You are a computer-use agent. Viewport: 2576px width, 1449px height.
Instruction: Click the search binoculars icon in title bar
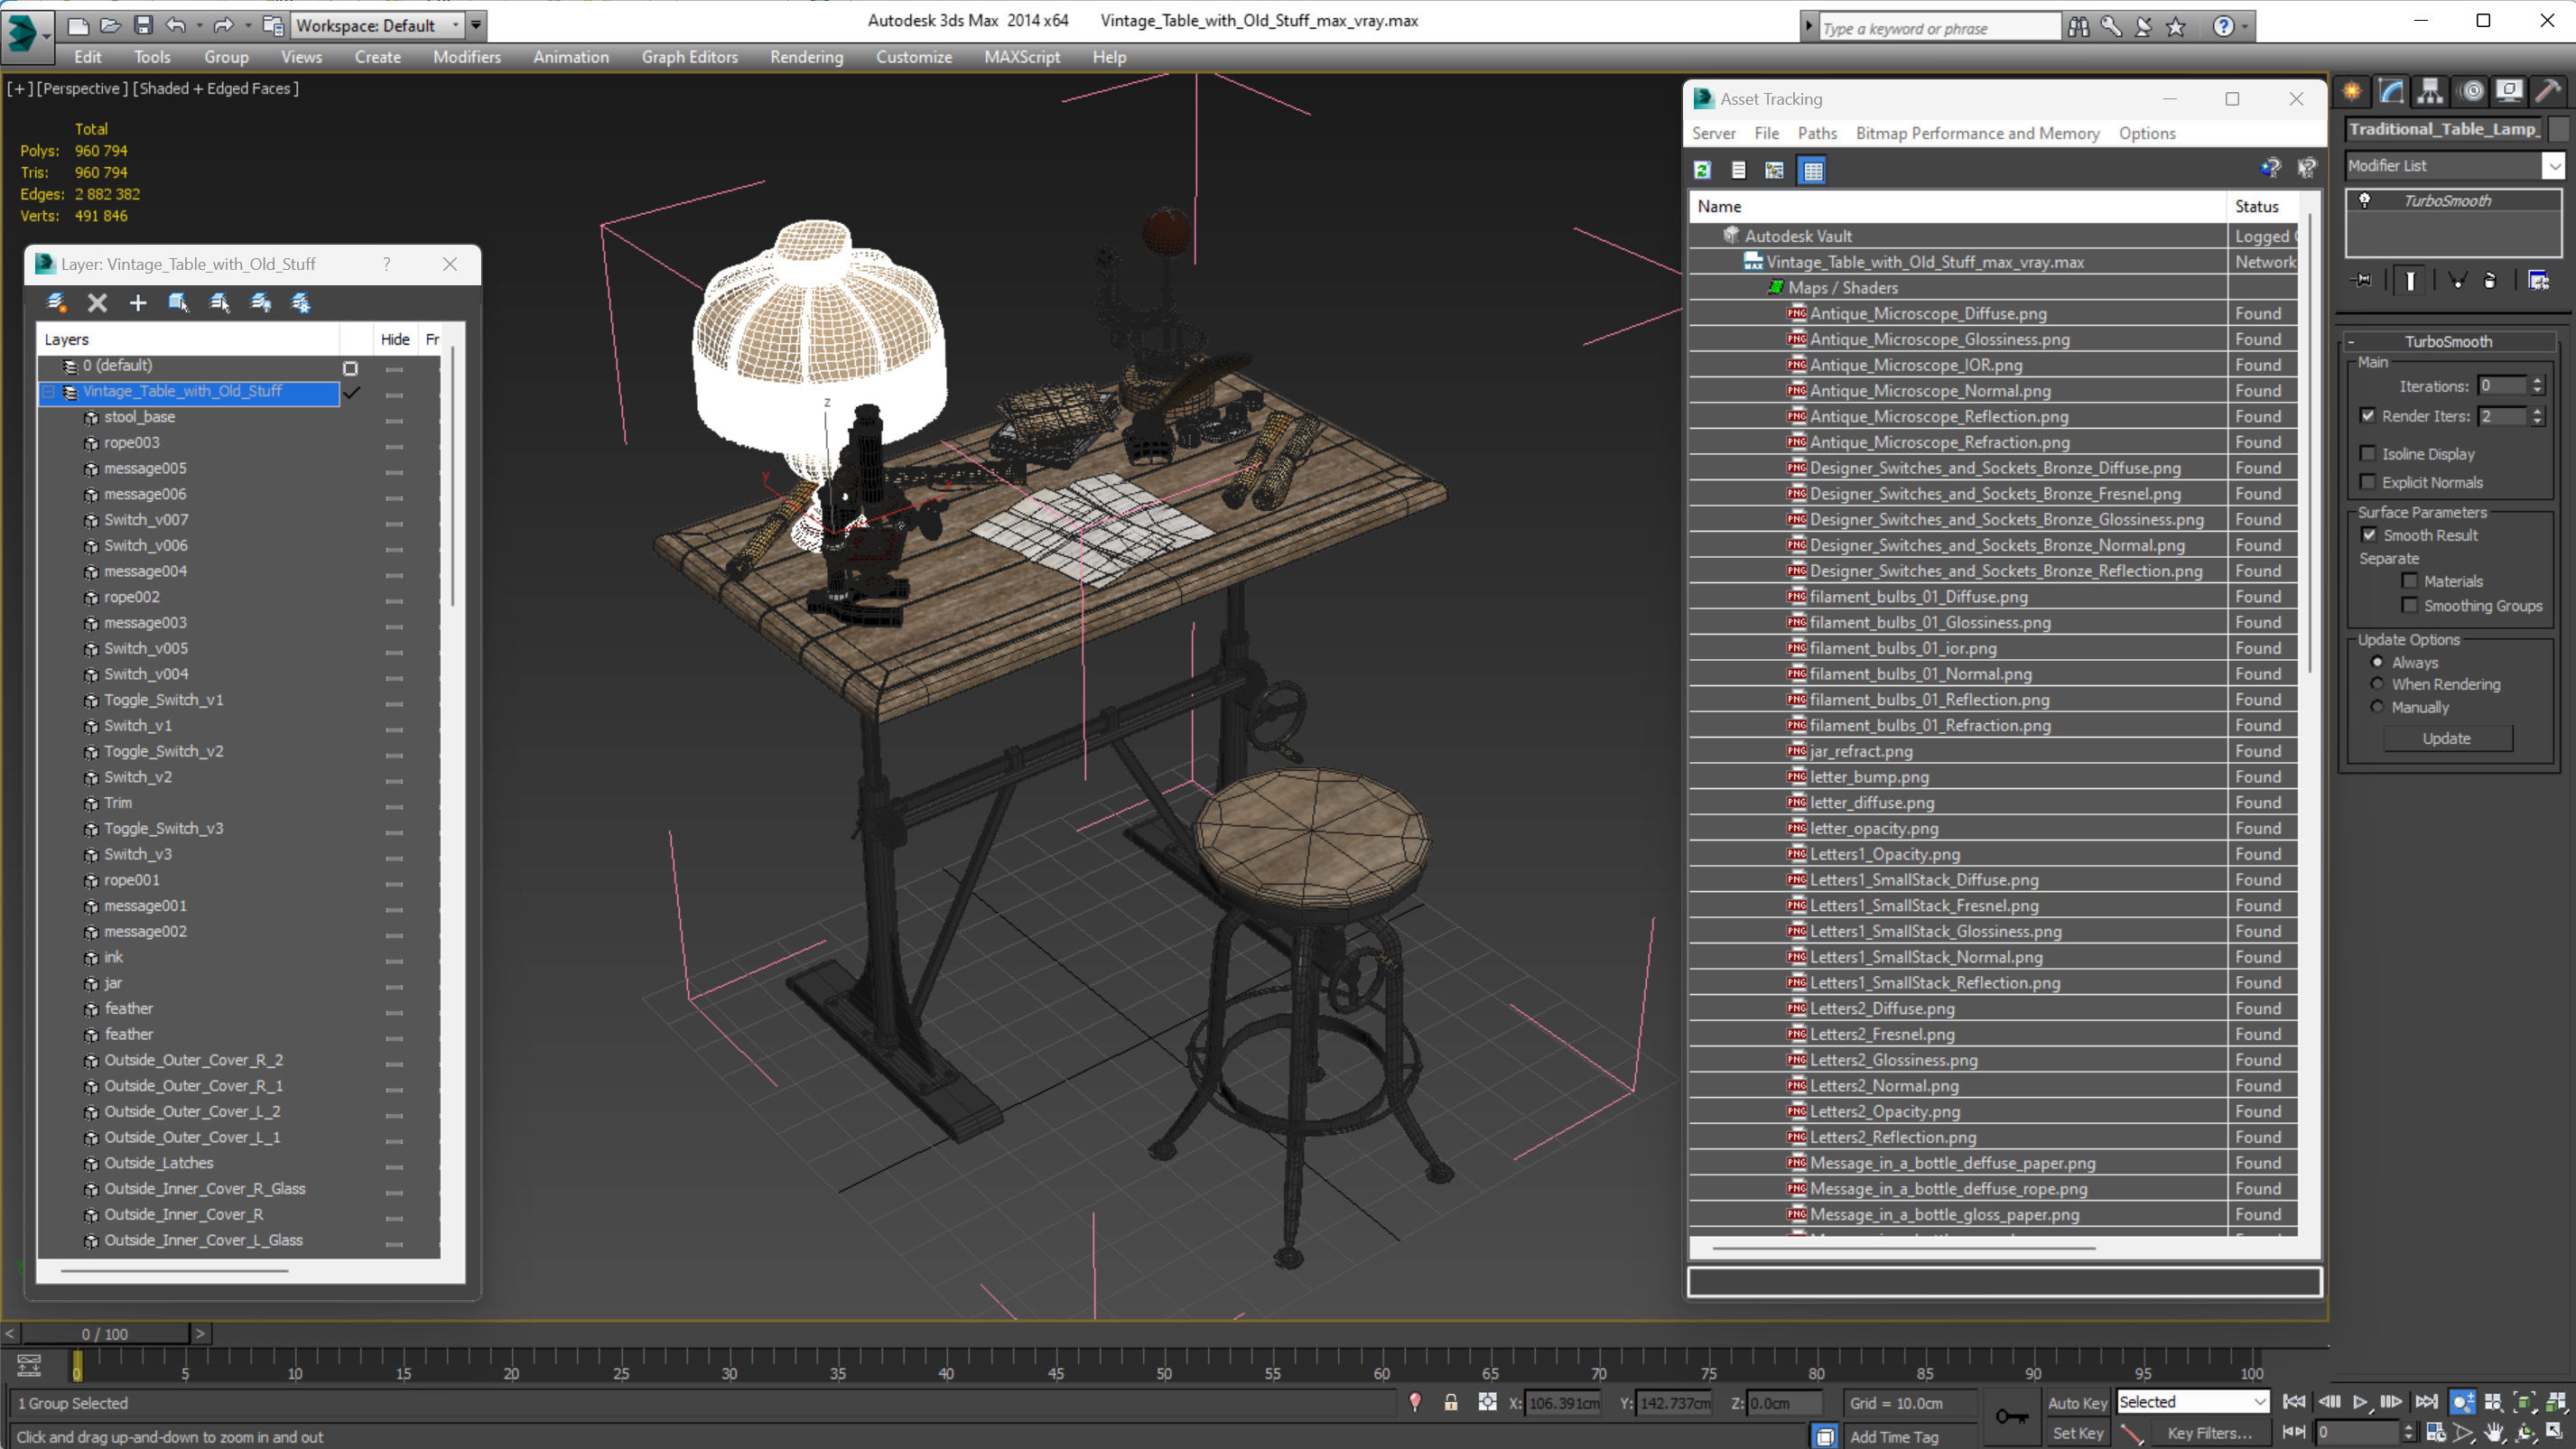click(2078, 27)
